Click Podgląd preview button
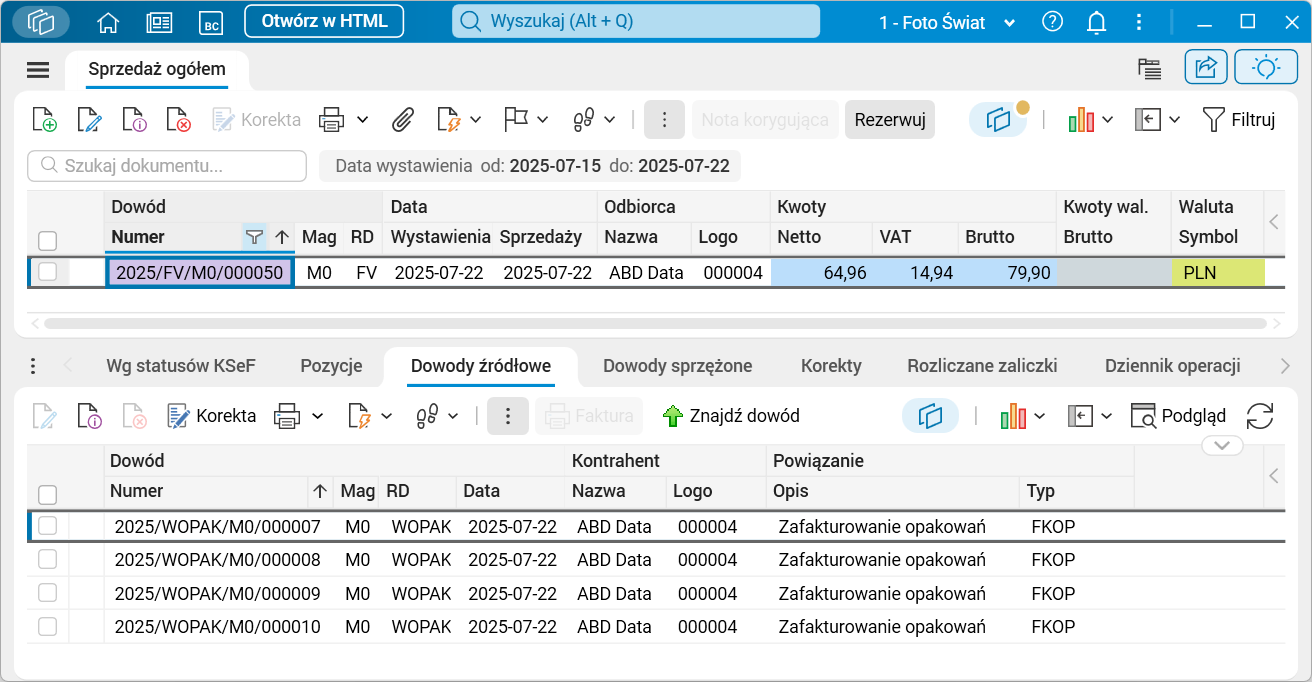This screenshot has width=1312, height=682. tap(1178, 416)
